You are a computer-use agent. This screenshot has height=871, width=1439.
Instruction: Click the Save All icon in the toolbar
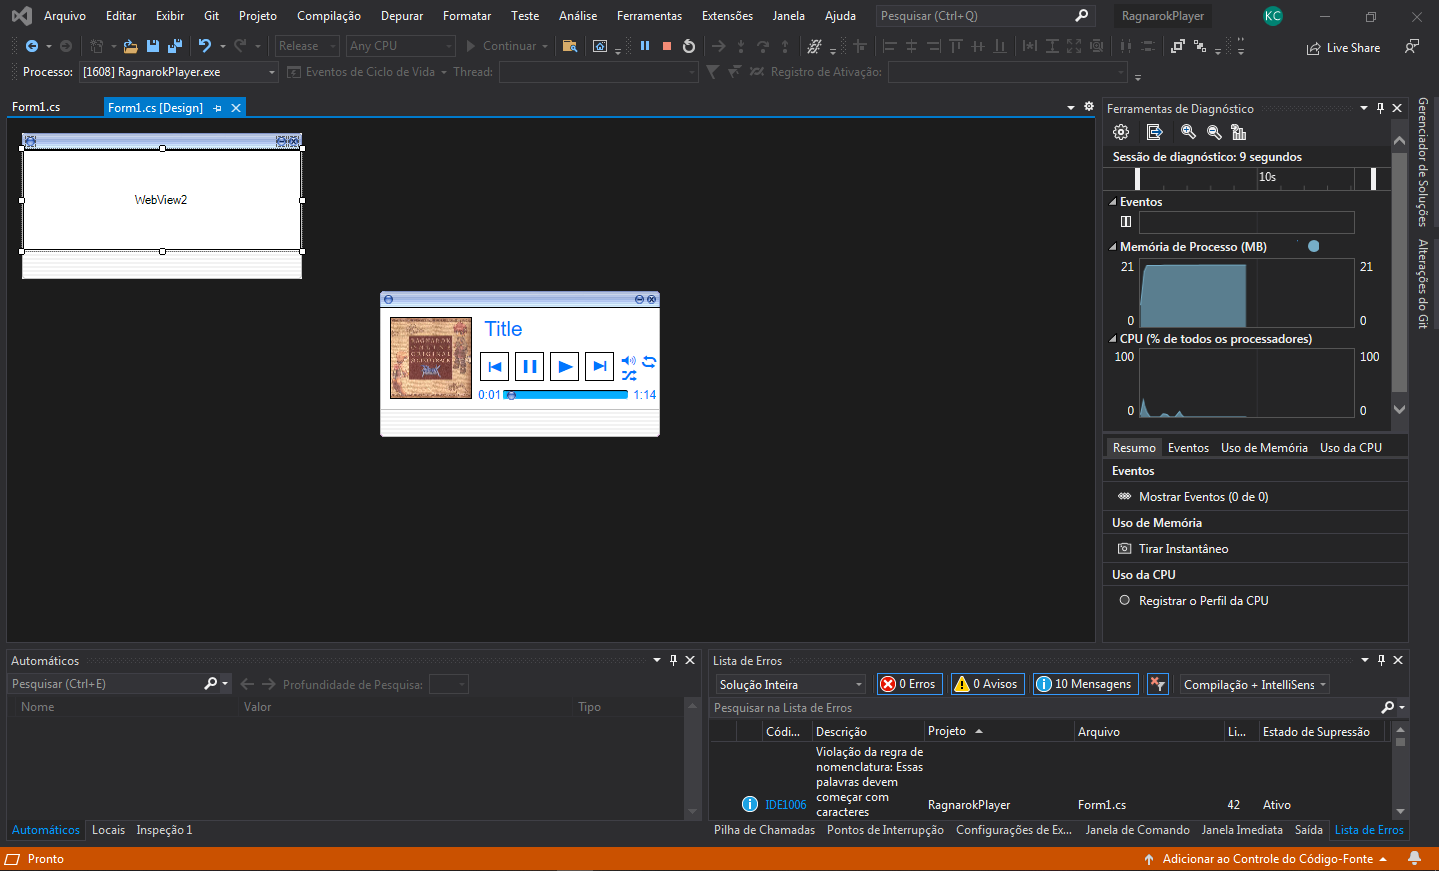[x=175, y=46]
